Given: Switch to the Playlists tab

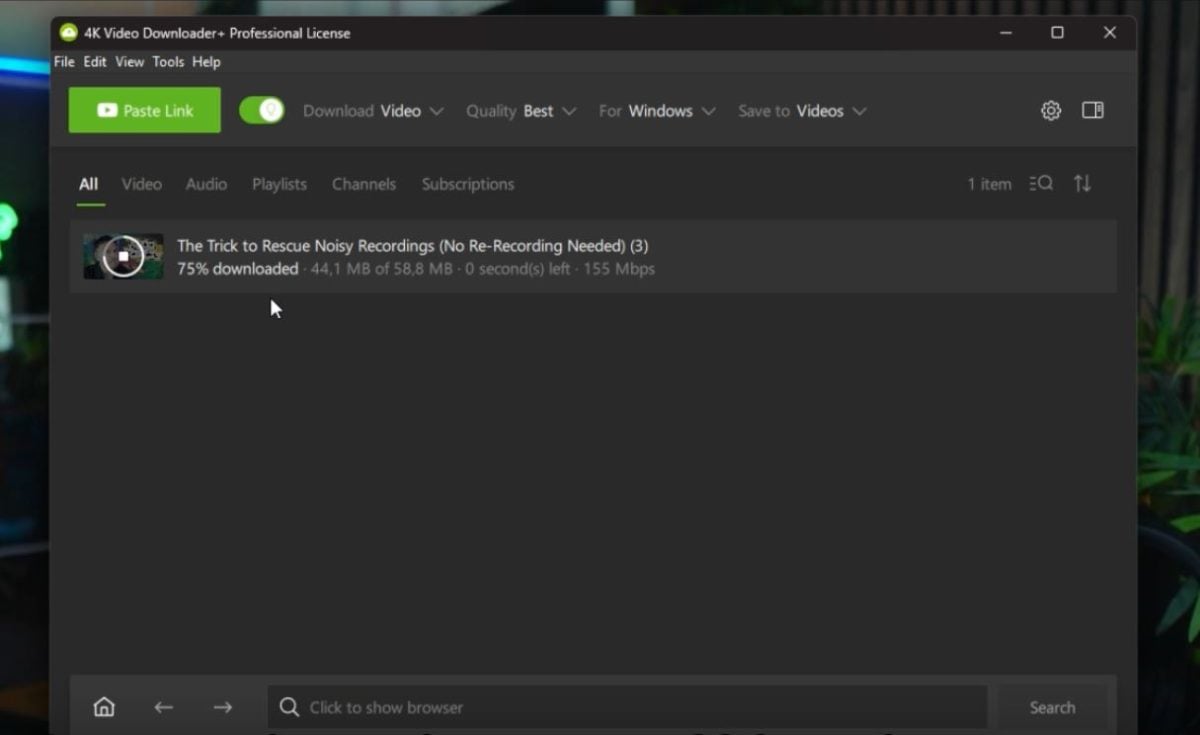Looking at the screenshot, I should coord(280,184).
